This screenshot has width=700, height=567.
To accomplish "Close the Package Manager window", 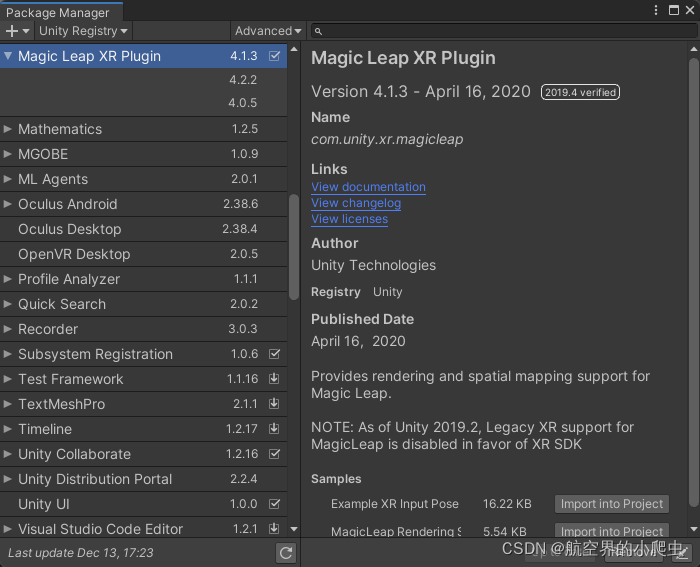I will (x=690, y=10).
